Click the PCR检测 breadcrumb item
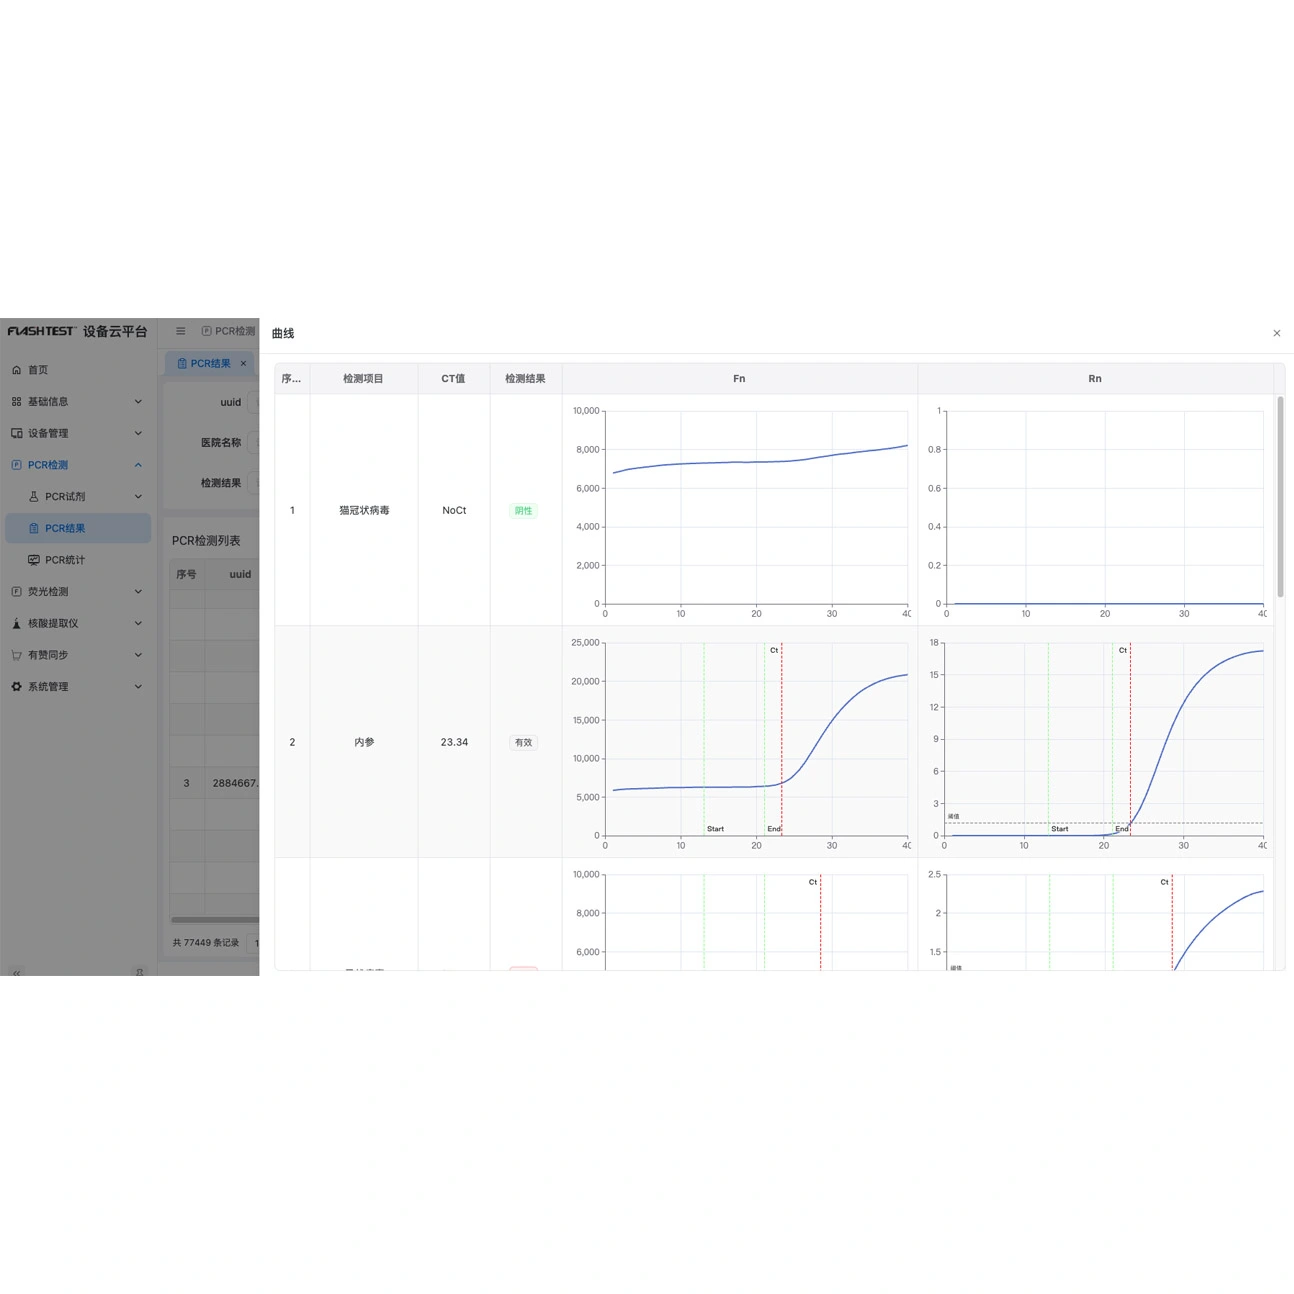 pyautogui.click(x=230, y=330)
